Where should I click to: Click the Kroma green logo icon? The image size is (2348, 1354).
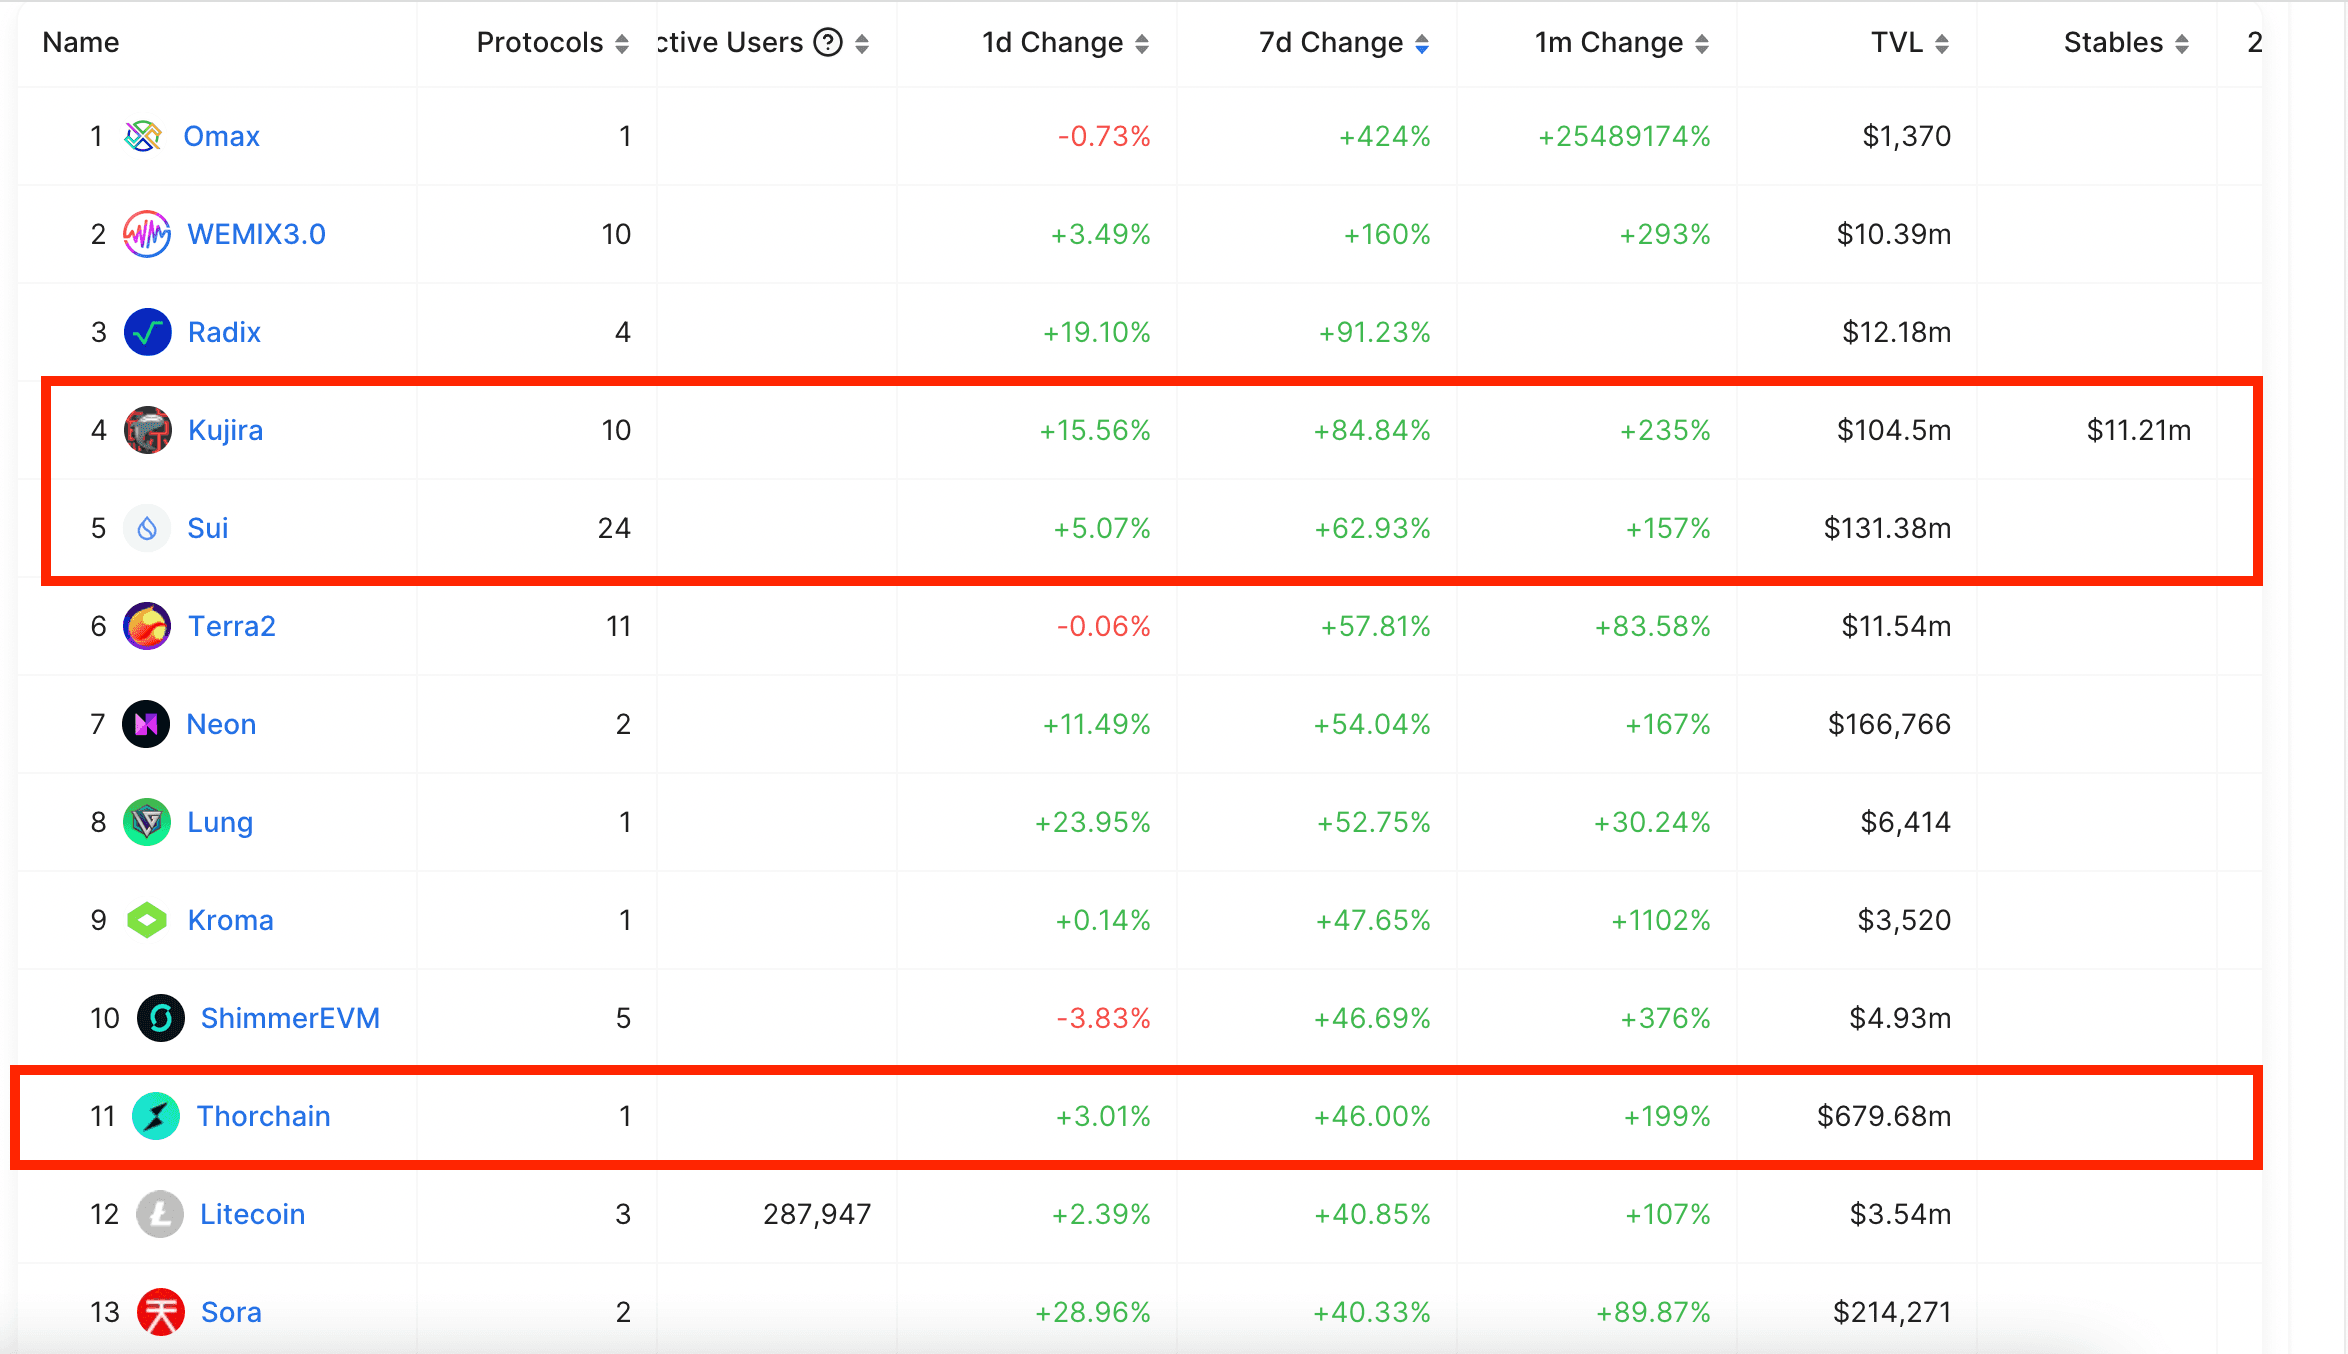click(147, 920)
